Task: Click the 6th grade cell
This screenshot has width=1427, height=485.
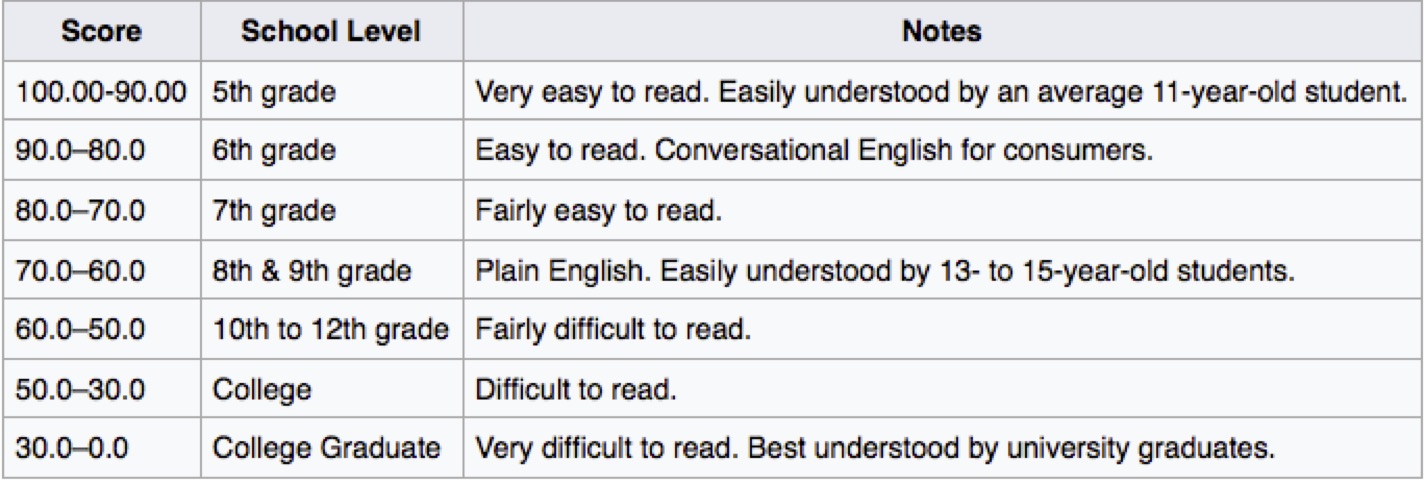Action: tap(272, 151)
